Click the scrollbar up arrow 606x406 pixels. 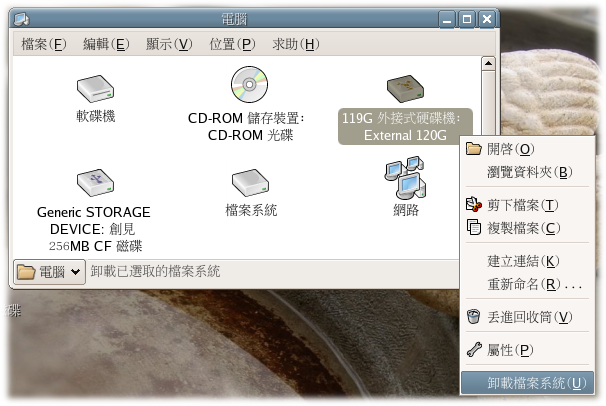[x=488, y=63]
